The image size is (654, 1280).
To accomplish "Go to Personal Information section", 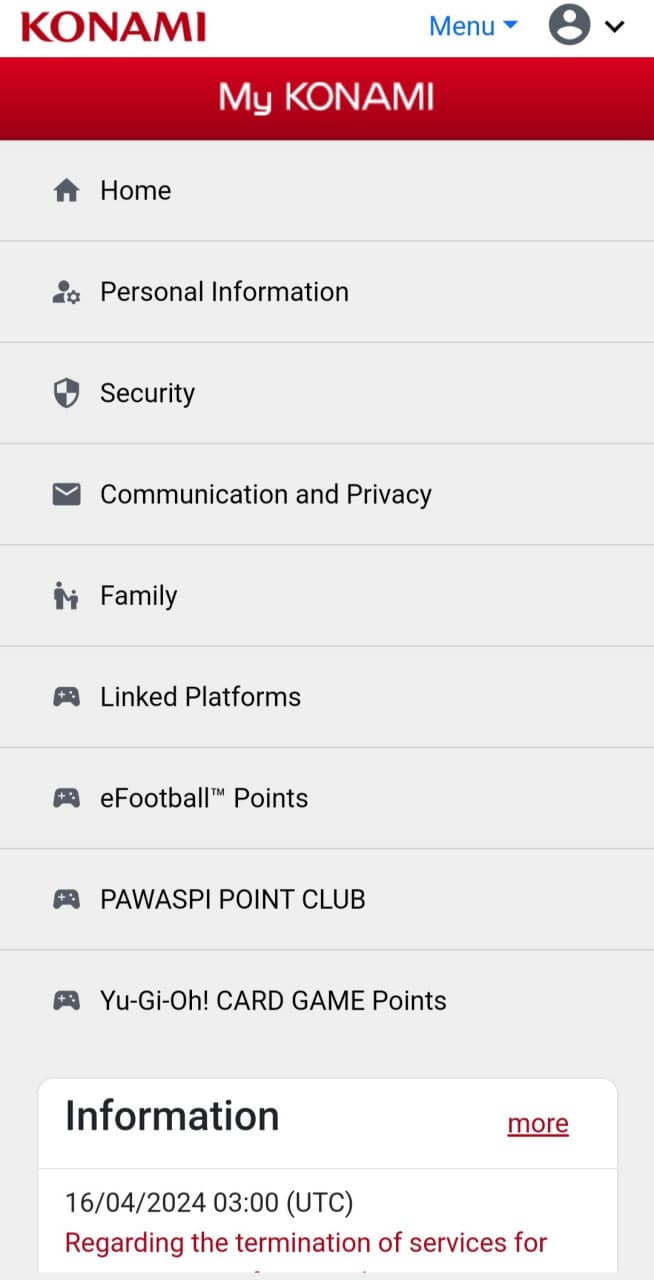I will pos(224,292).
